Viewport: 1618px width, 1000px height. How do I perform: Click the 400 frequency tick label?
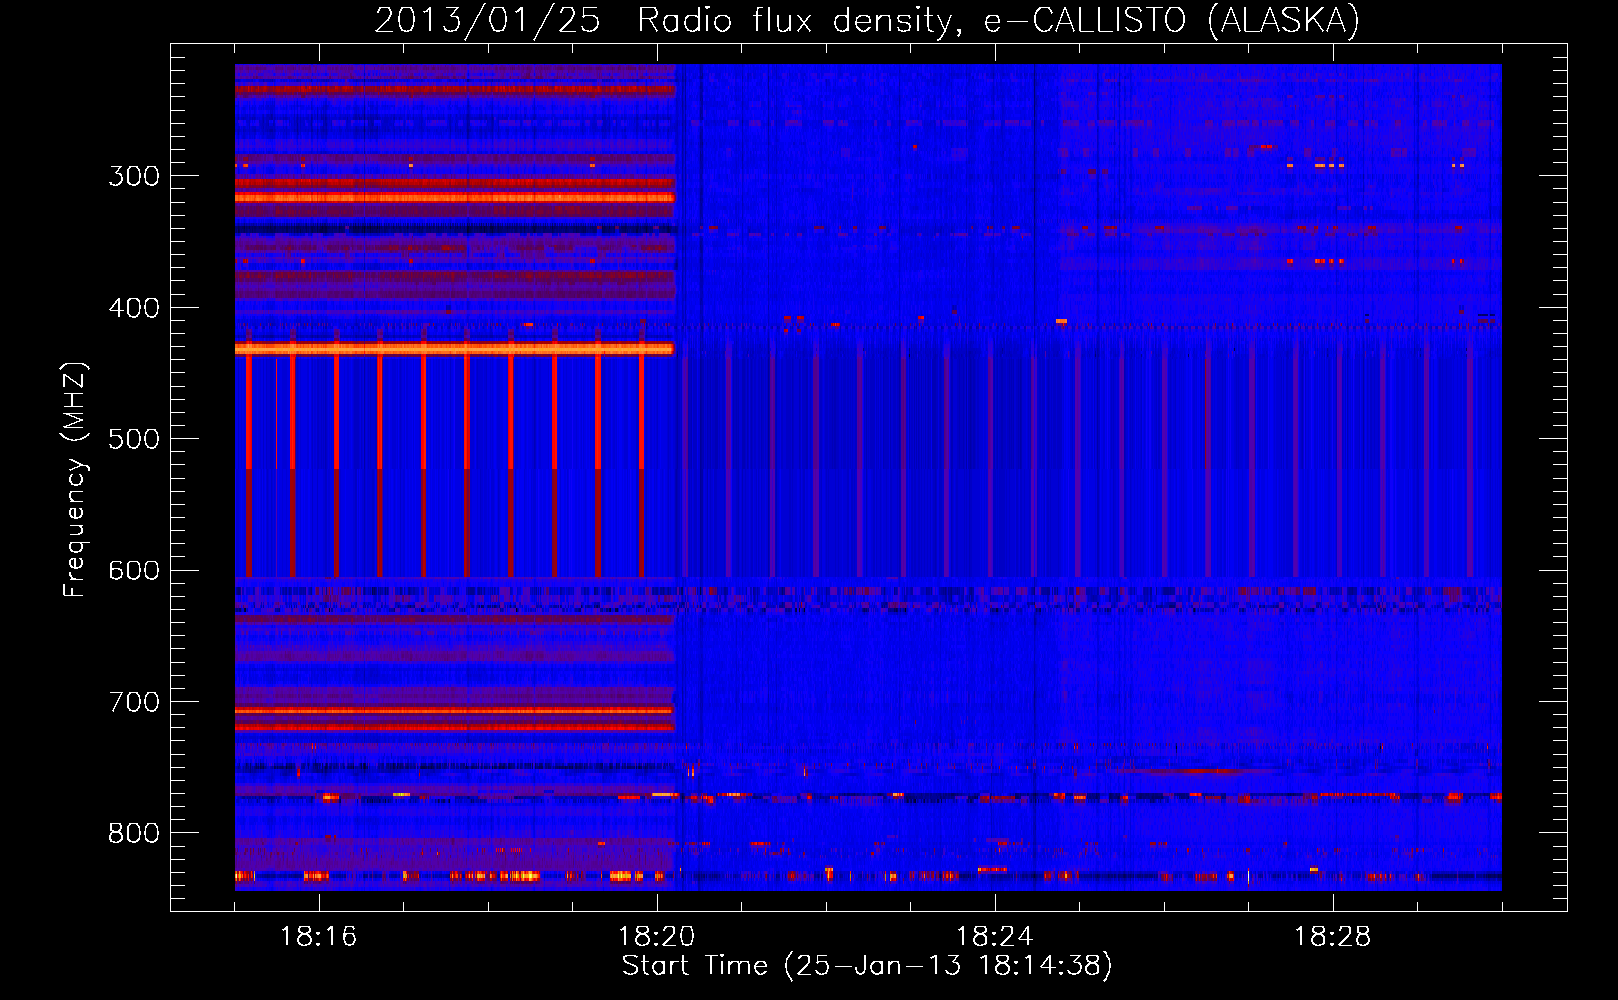134,308
